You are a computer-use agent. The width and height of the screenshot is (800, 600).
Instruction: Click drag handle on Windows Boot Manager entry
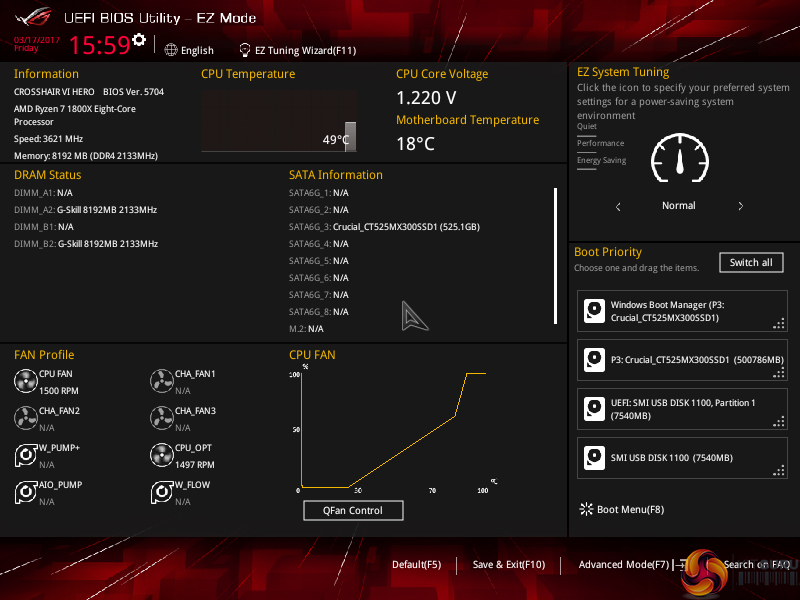pos(779,323)
